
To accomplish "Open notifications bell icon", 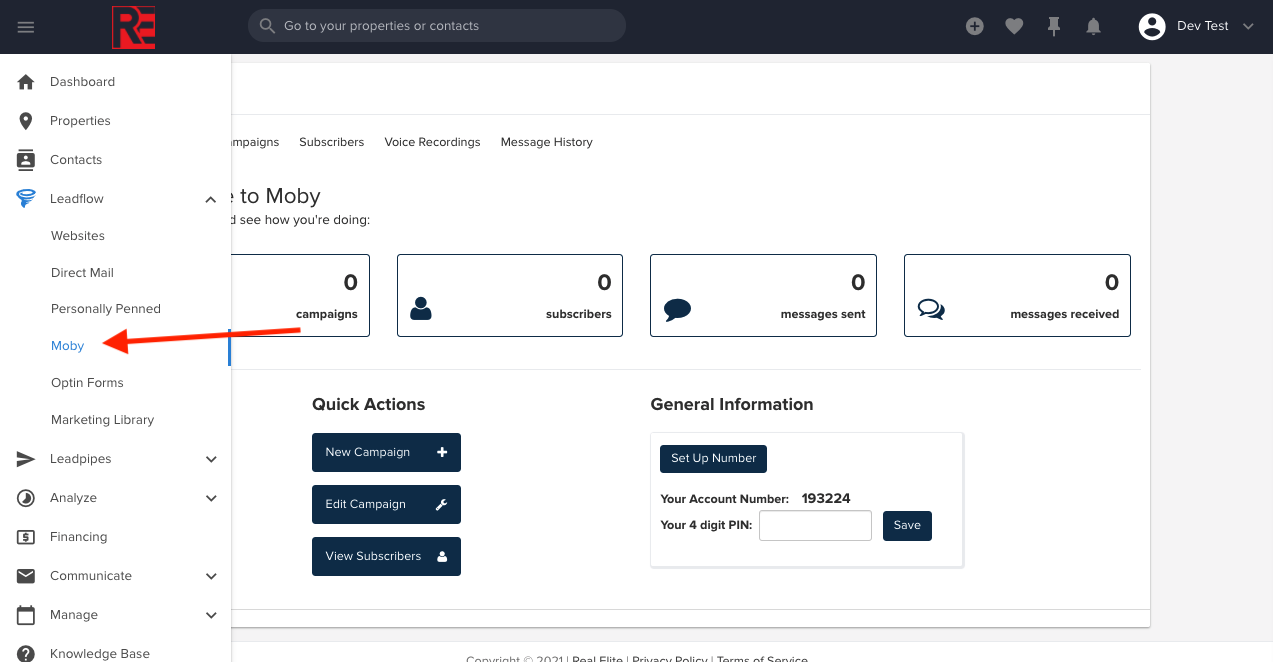I will 1094,27.
